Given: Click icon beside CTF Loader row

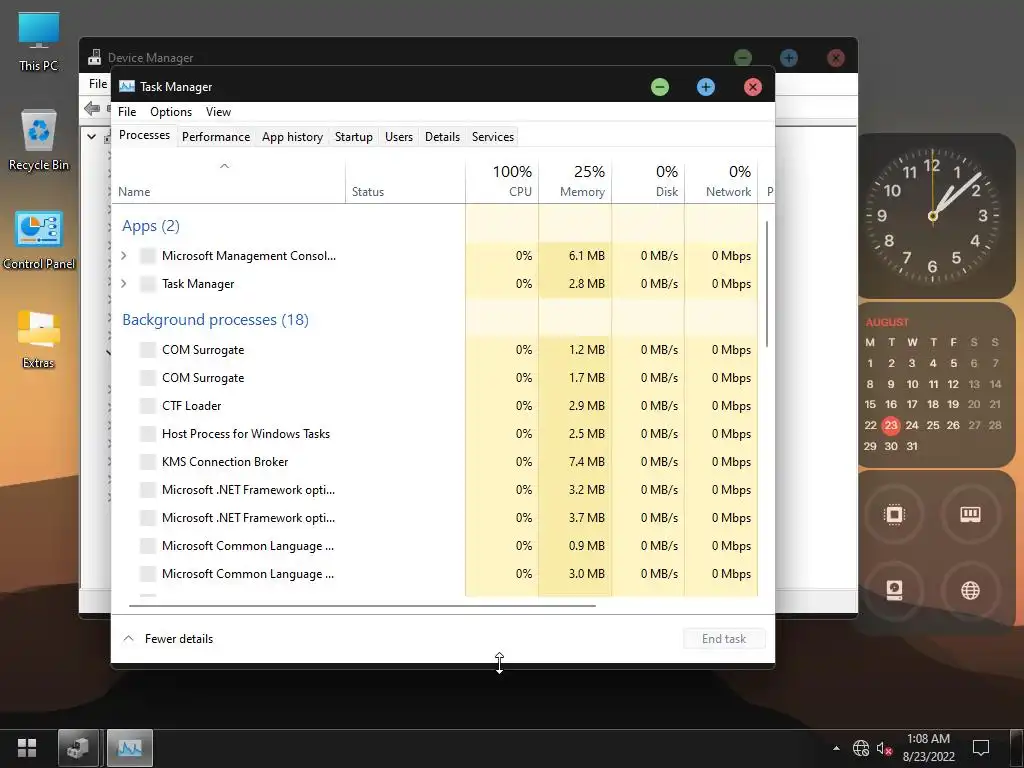Looking at the screenshot, I should coord(148,406).
